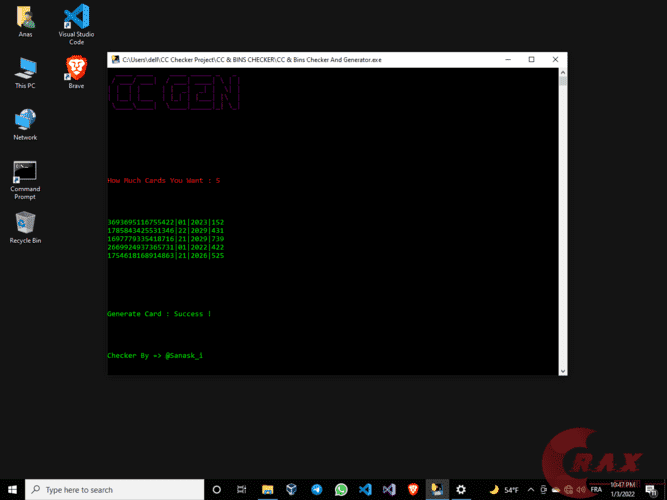Open the network status tray icon

(x=568, y=490)
